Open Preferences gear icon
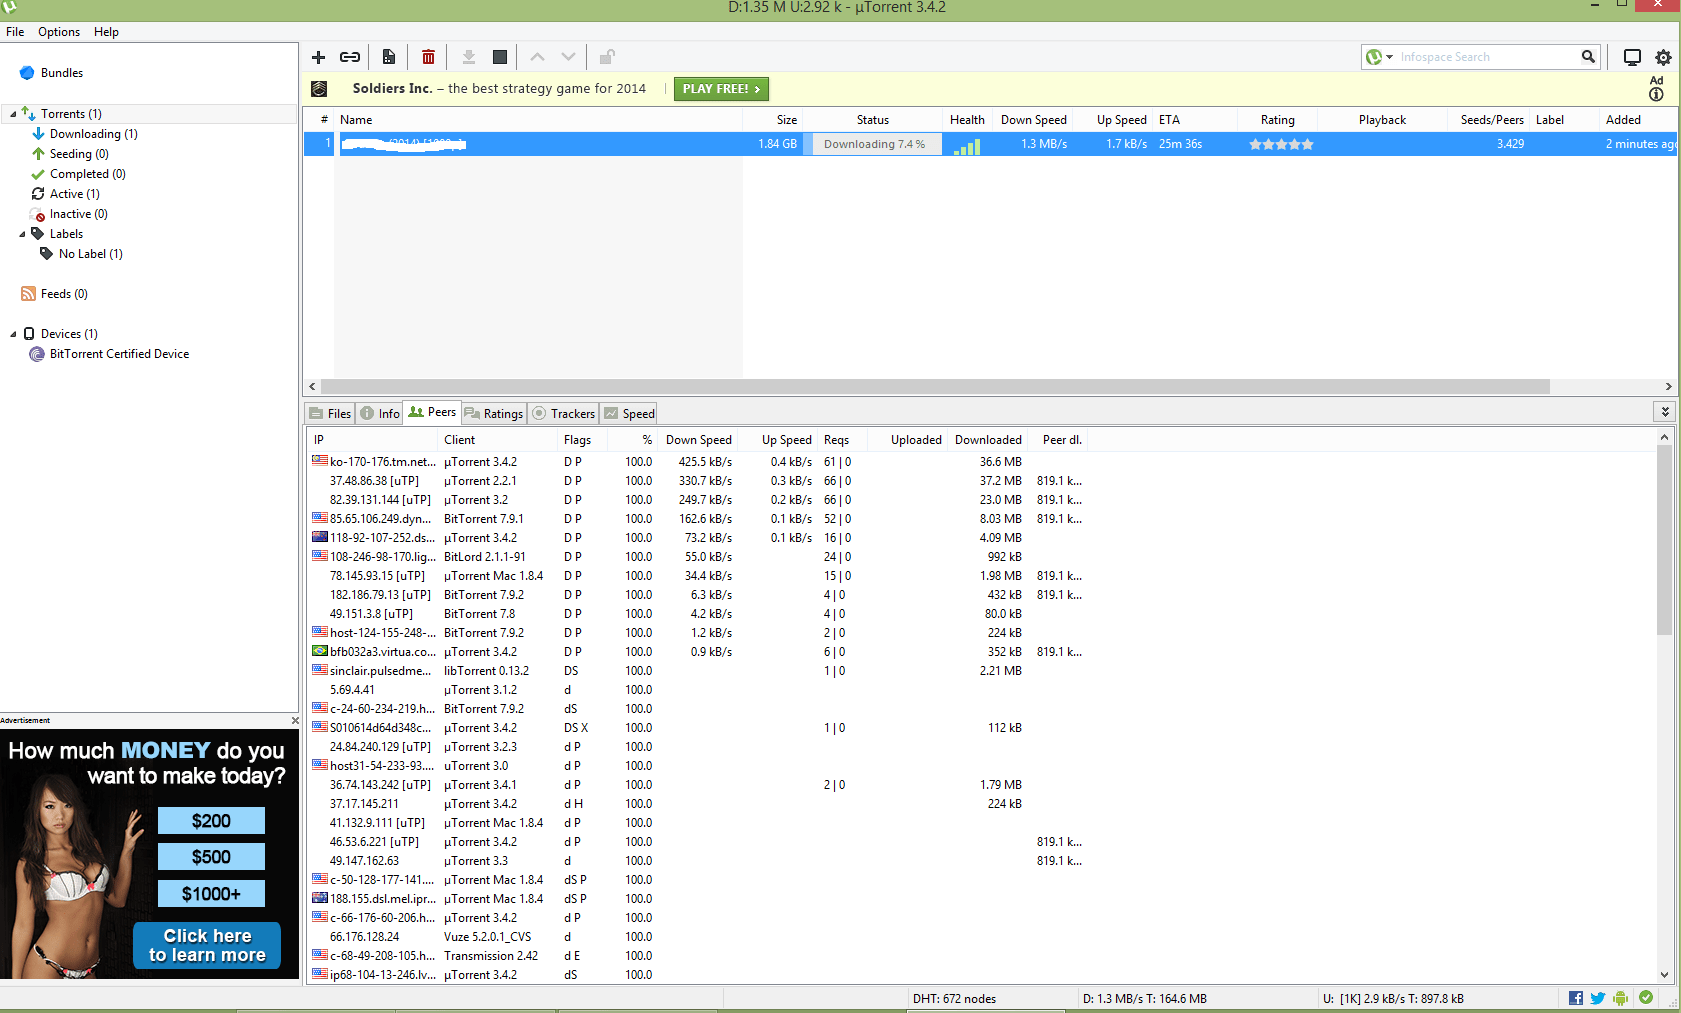 point(1663,57)
